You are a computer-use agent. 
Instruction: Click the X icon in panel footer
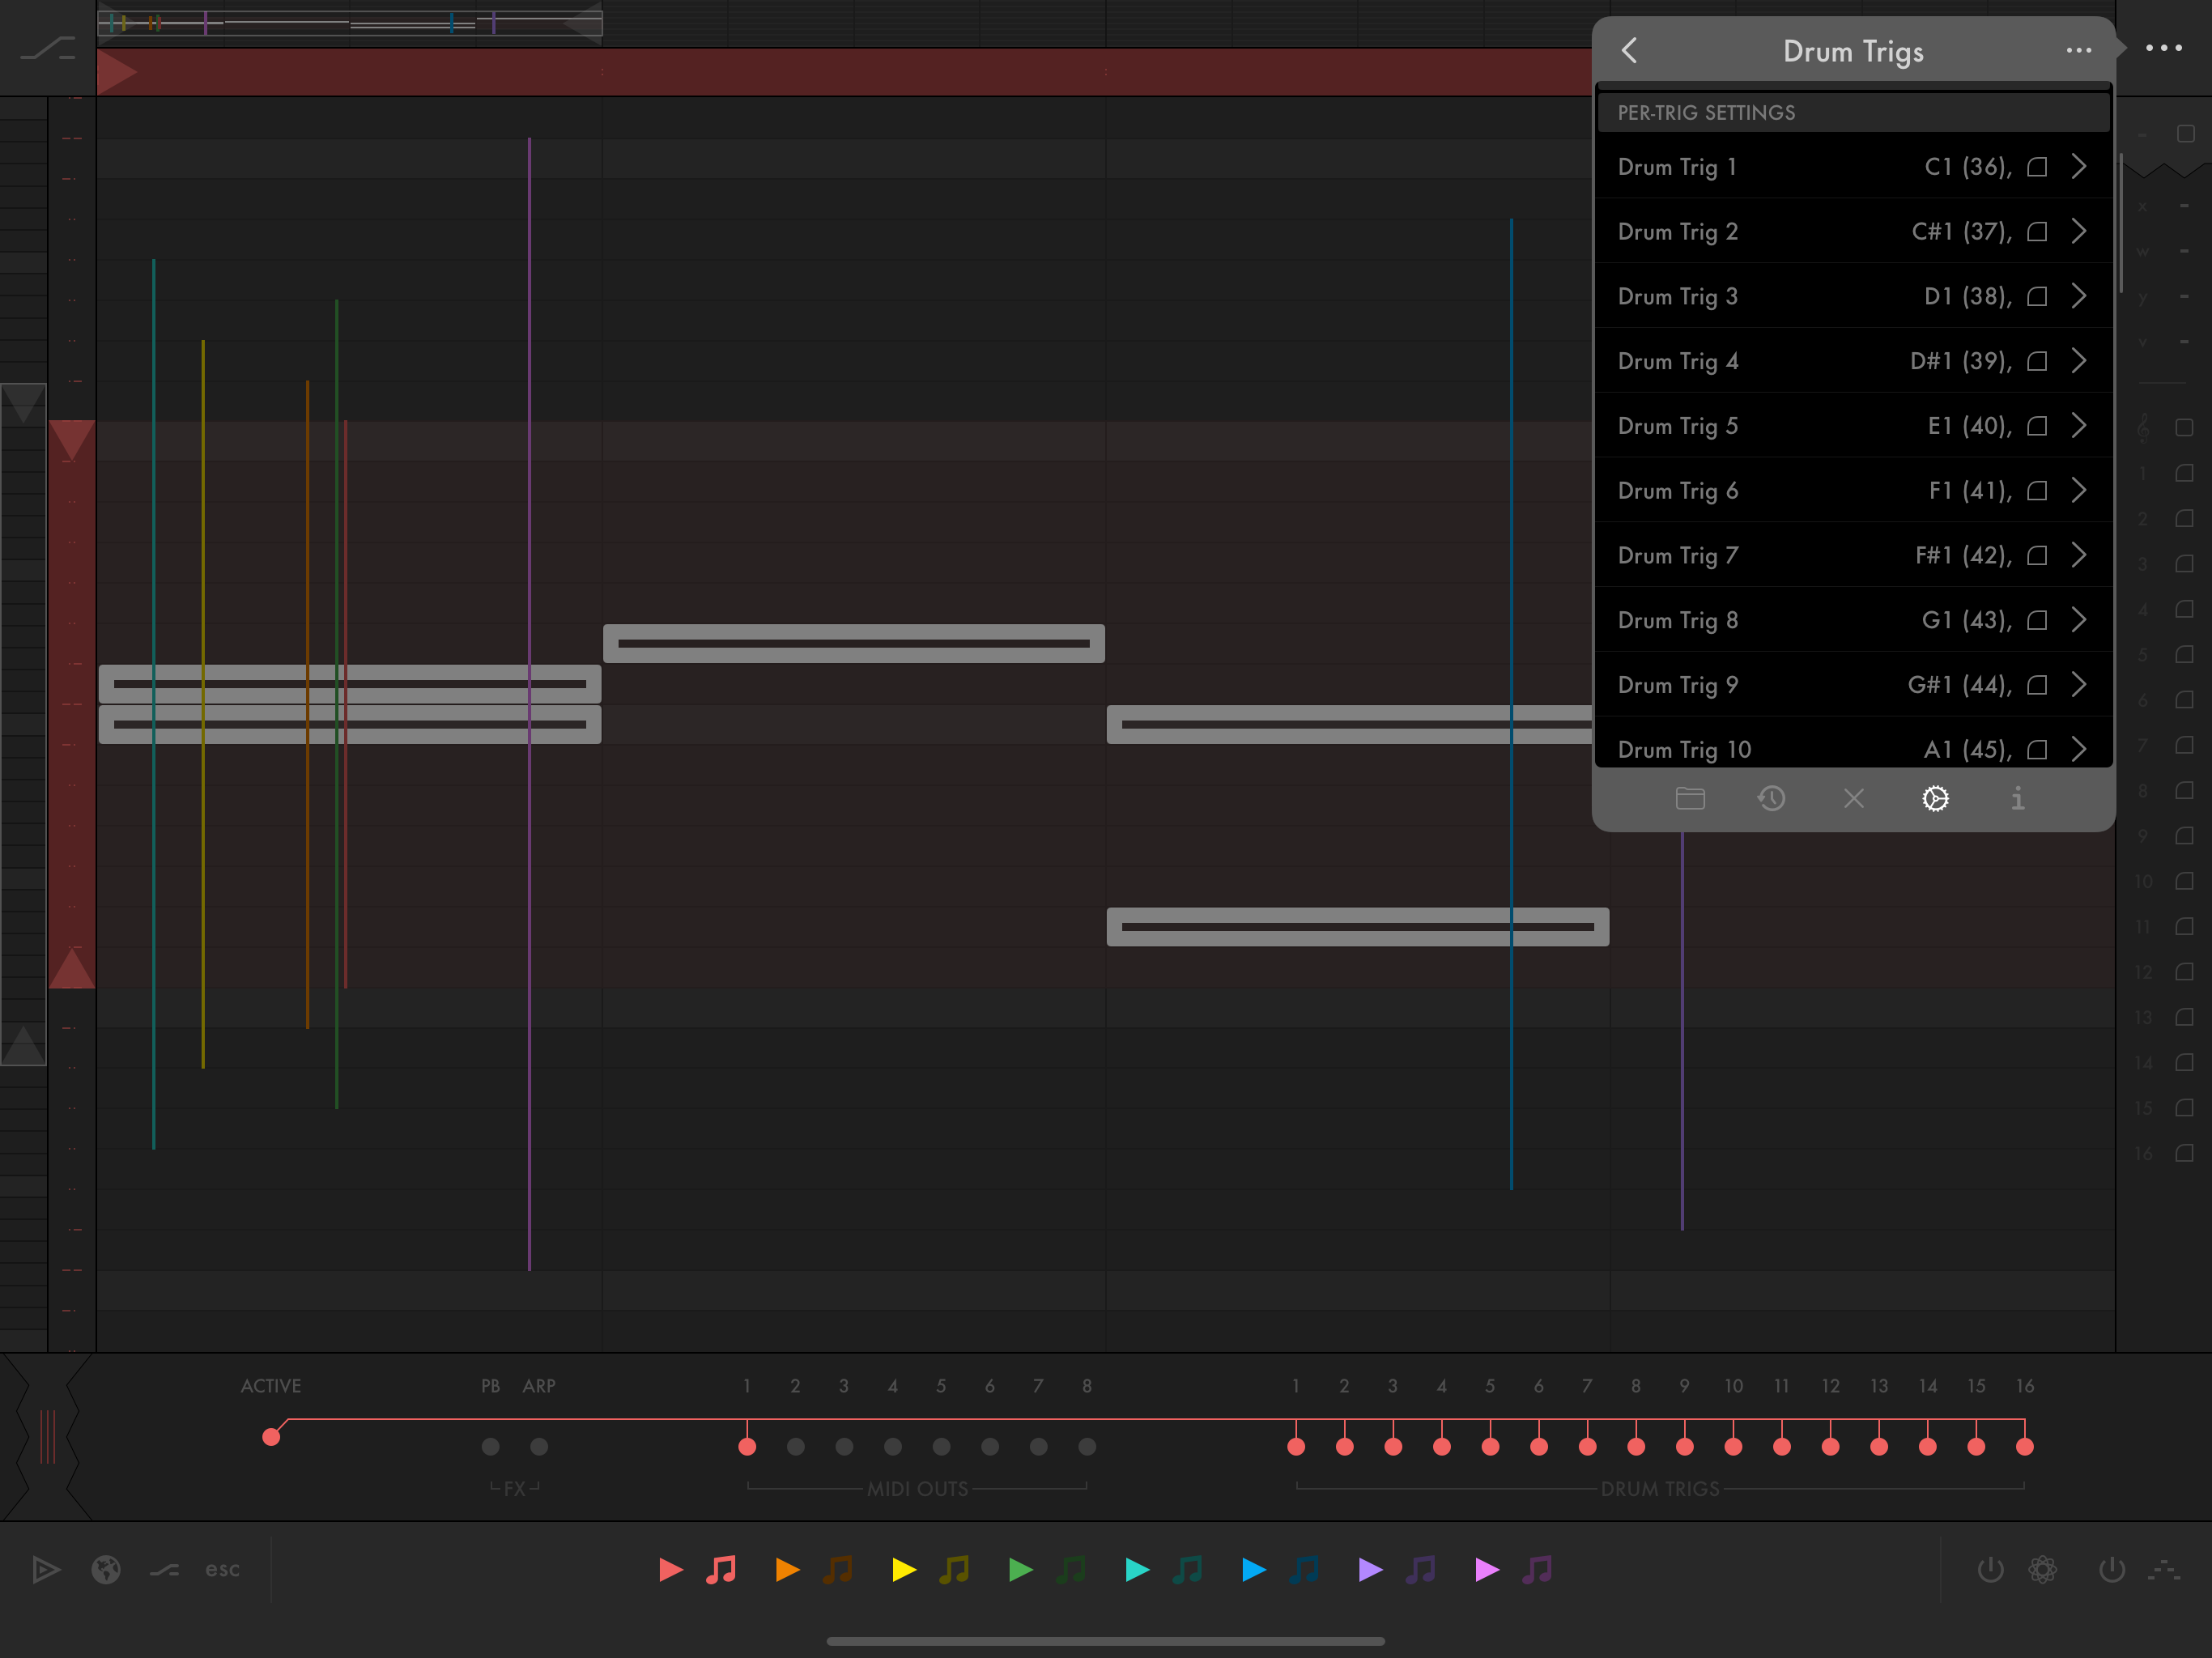(x=1853, y=799)
